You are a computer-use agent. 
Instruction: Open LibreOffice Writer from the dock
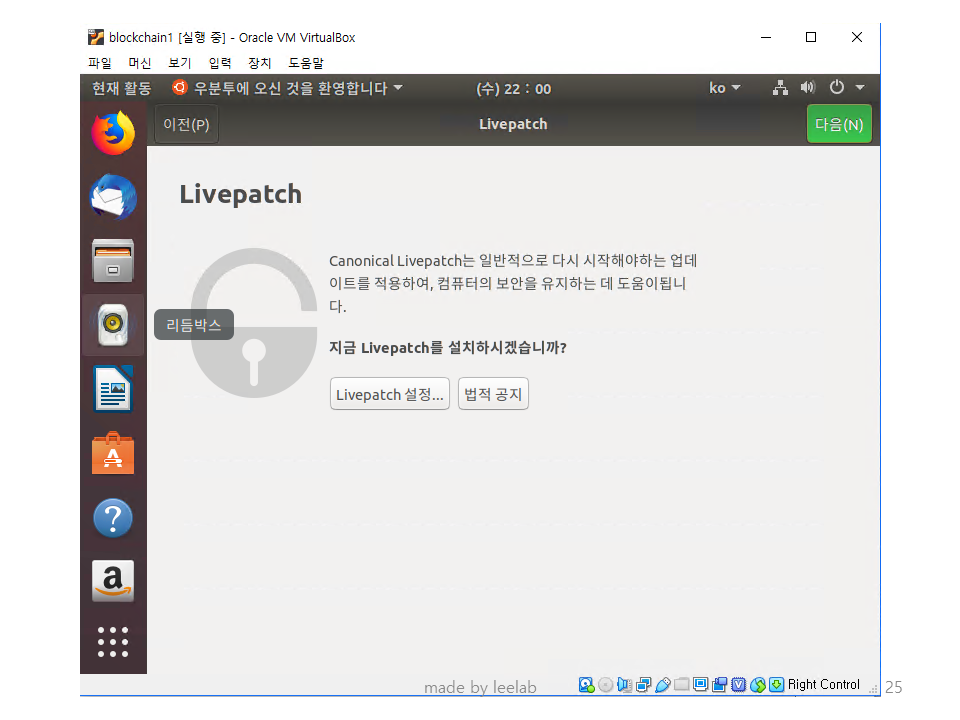(113, 389)
